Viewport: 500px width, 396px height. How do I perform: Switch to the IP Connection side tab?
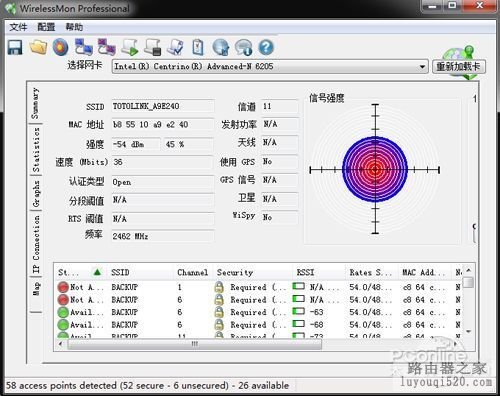pyautogui.click(x=36, y=244)
